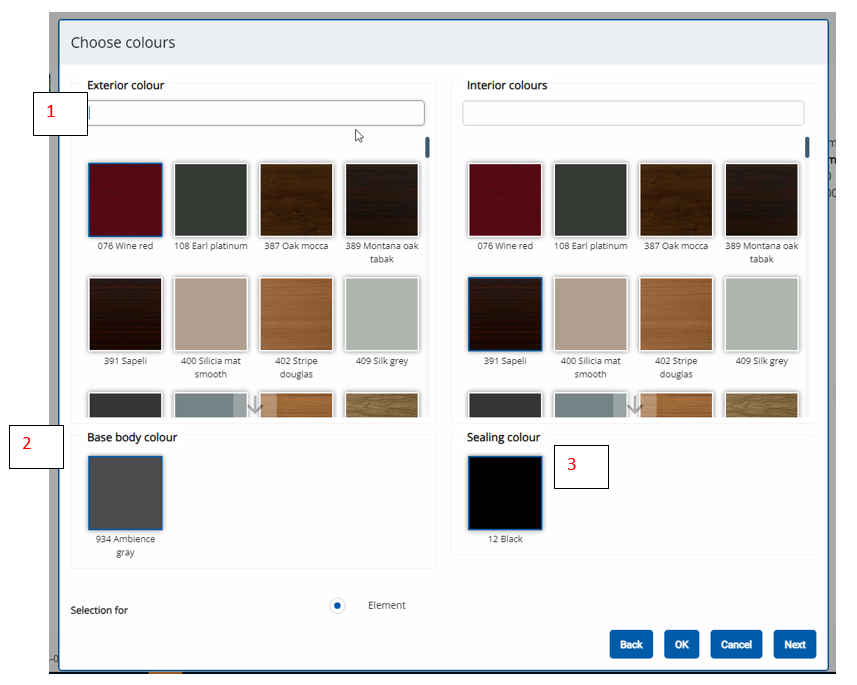Pick 402 Stripe douglas interior colour
857x685 pixels.
coord(675,313)
